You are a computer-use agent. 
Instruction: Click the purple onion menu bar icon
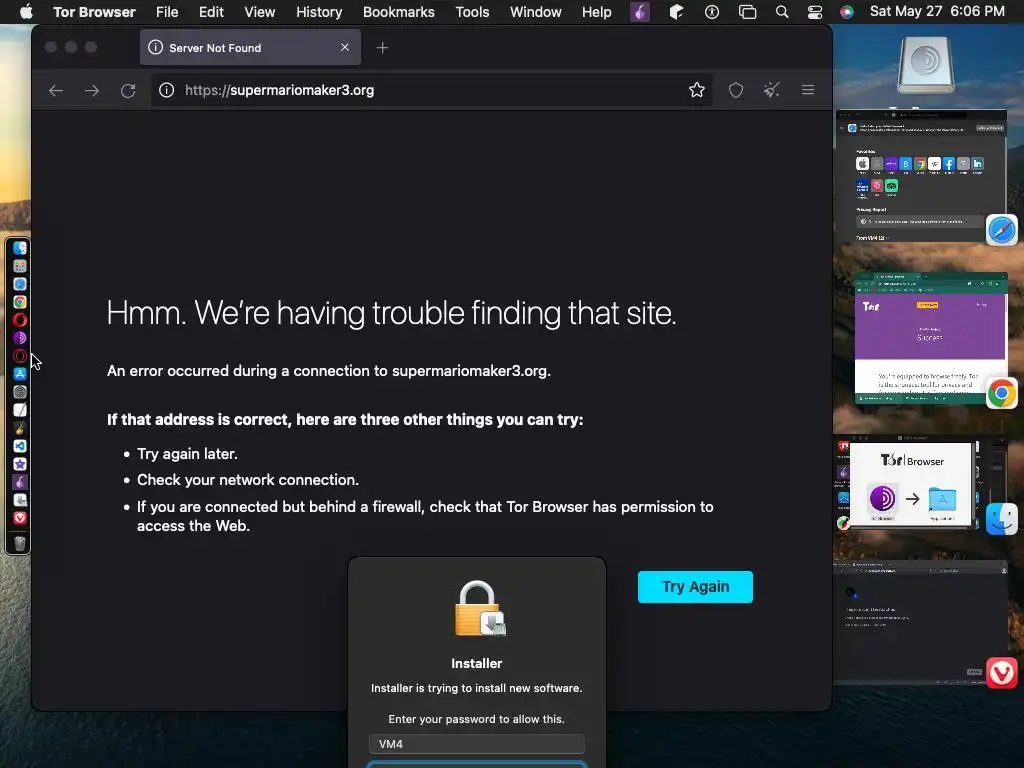click(x=639, y=12)
